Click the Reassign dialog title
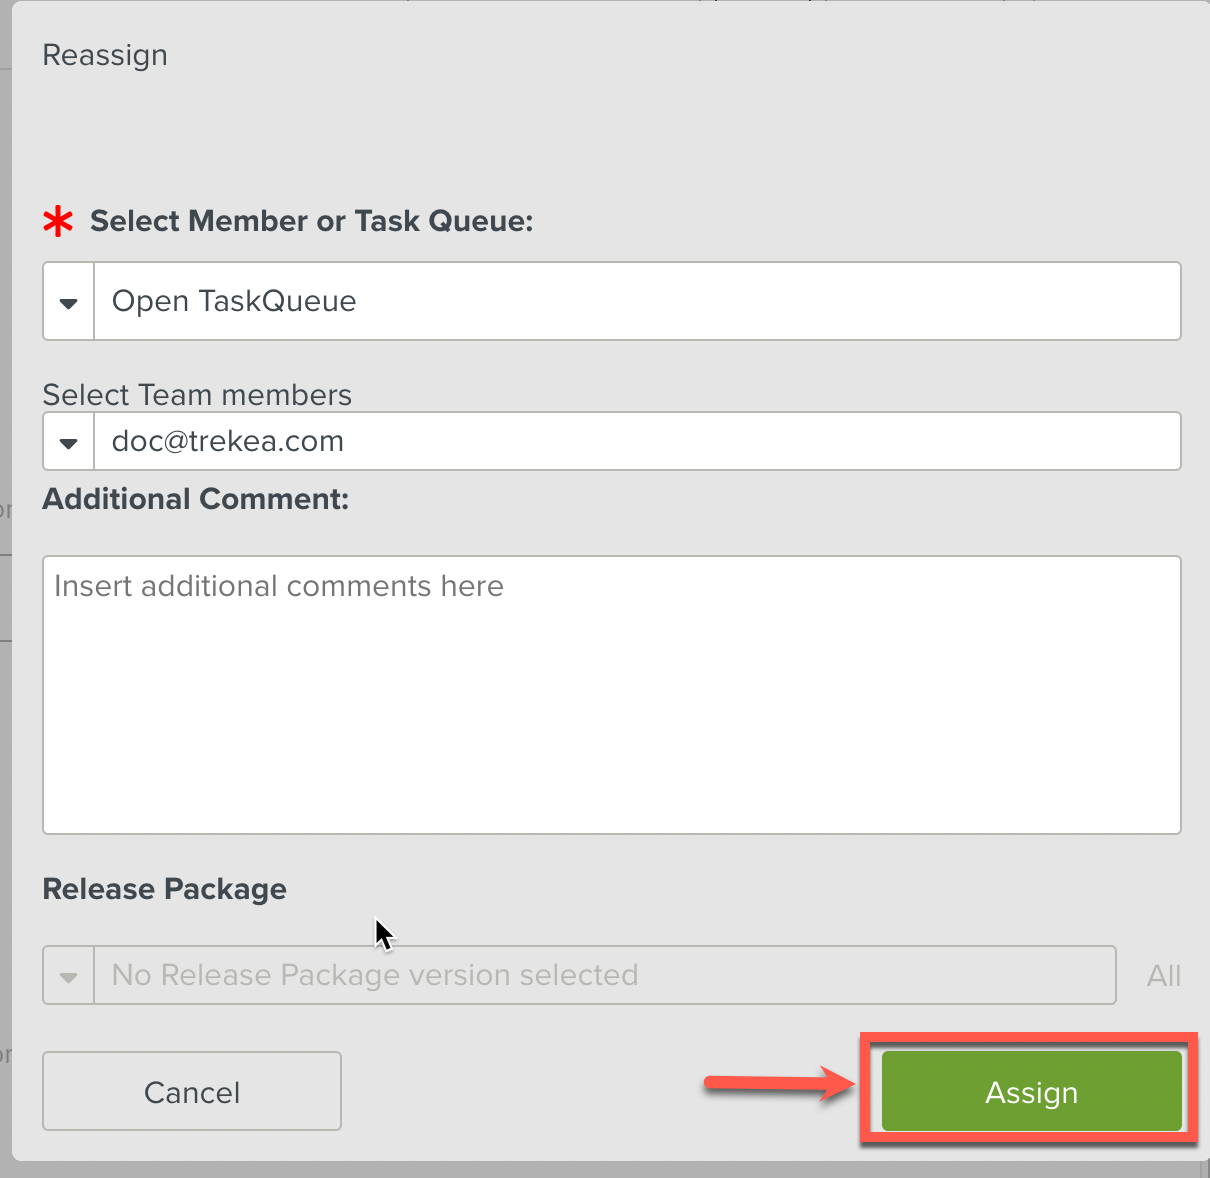This screenshot has height=1178, width=1210. tap(105, 55)
